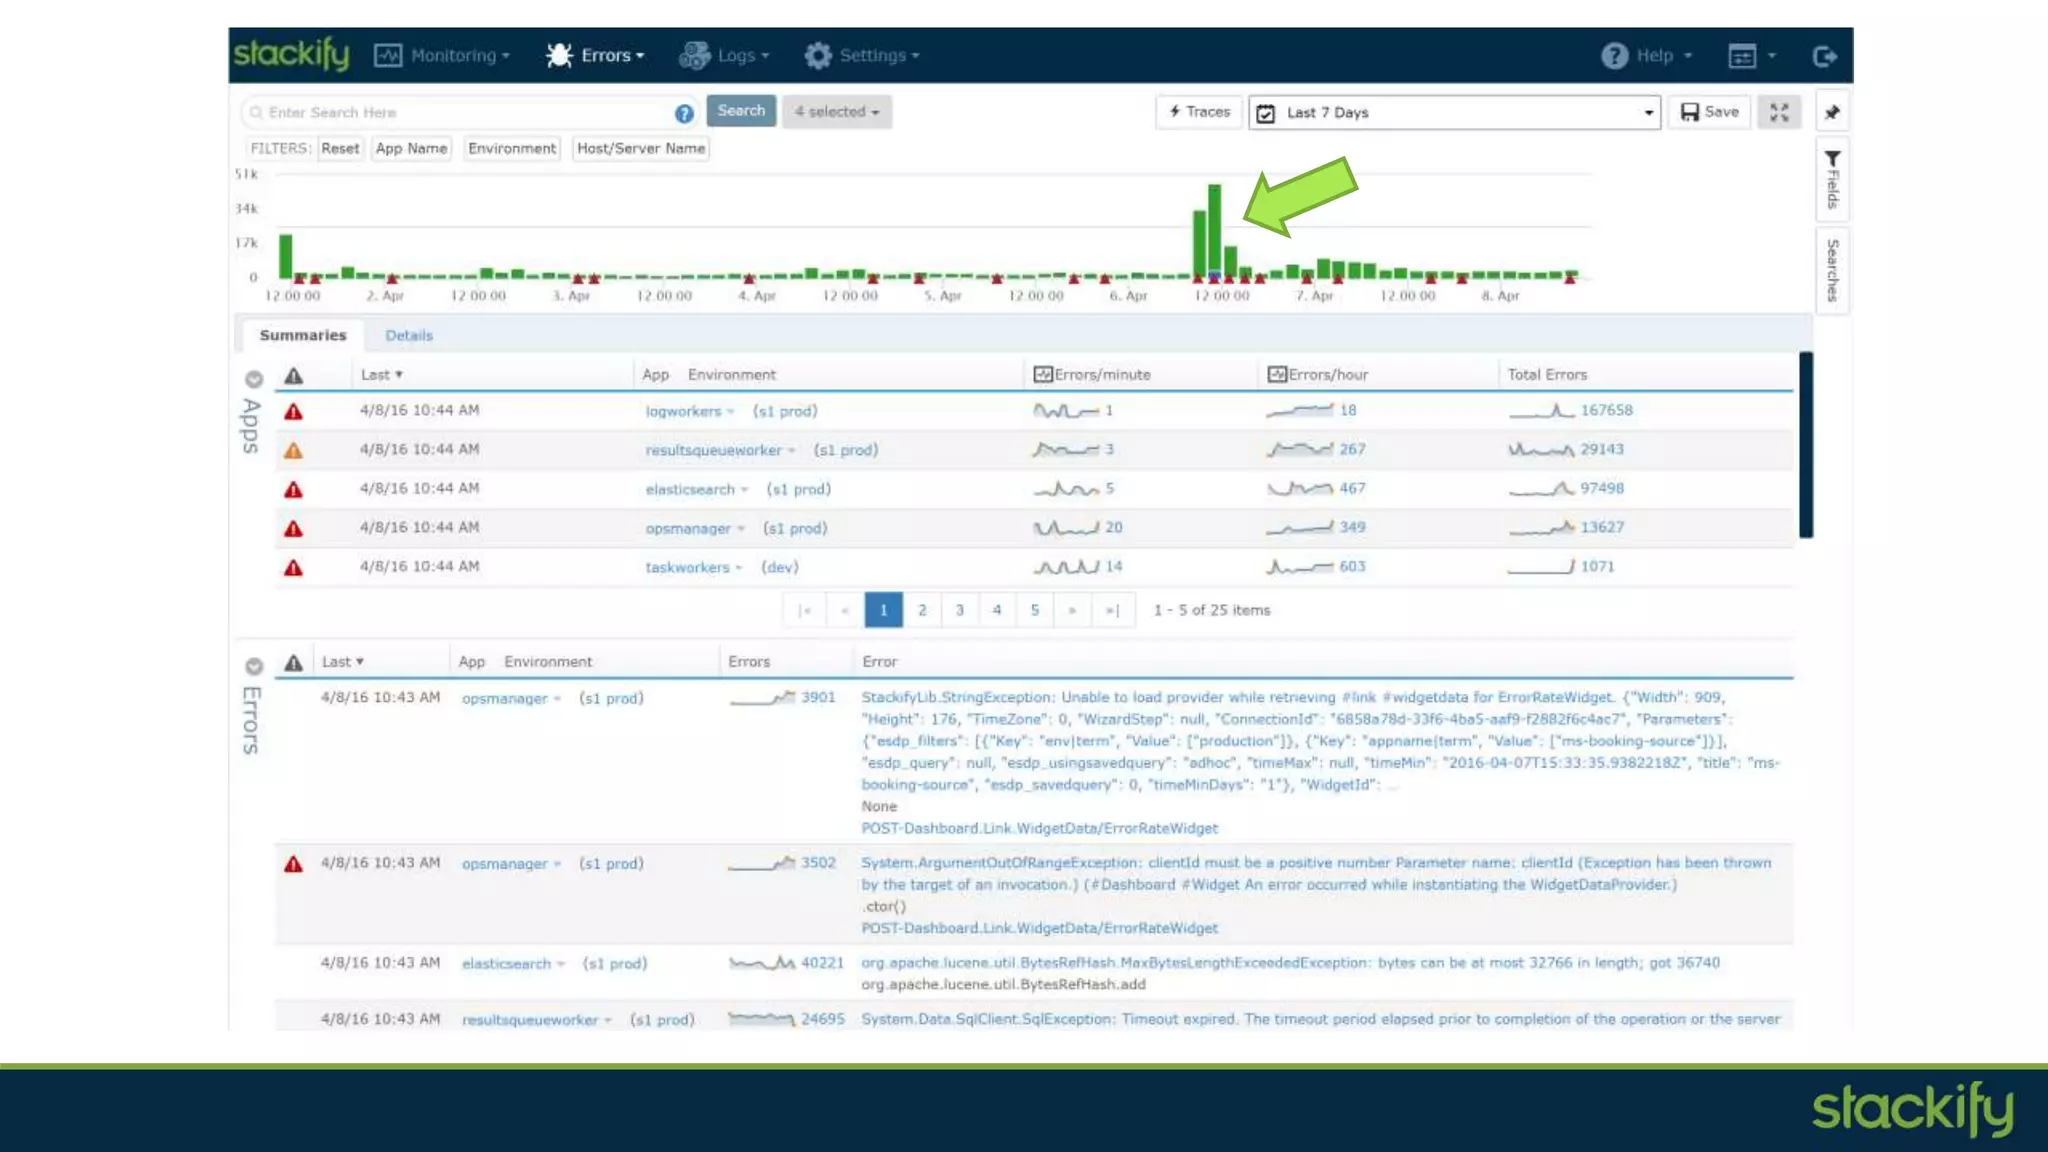Expand the logworkers app dropdown arrow
2048x1152 pixels.
pos(730,412)
